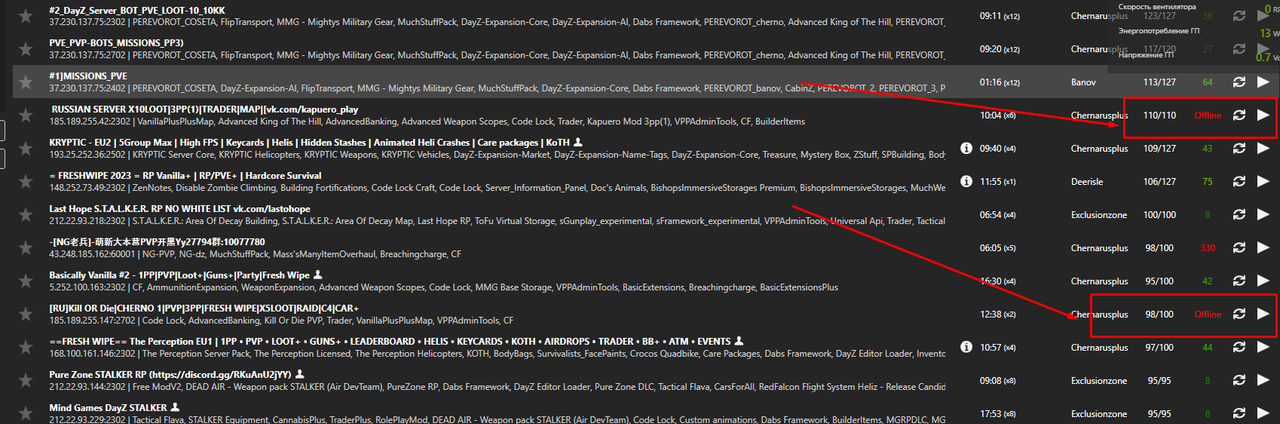The height and width of the screenshot is (424, 1280).
Task: Select FRESH WIPE The Perception EU1 title
Action: point(390,341)
